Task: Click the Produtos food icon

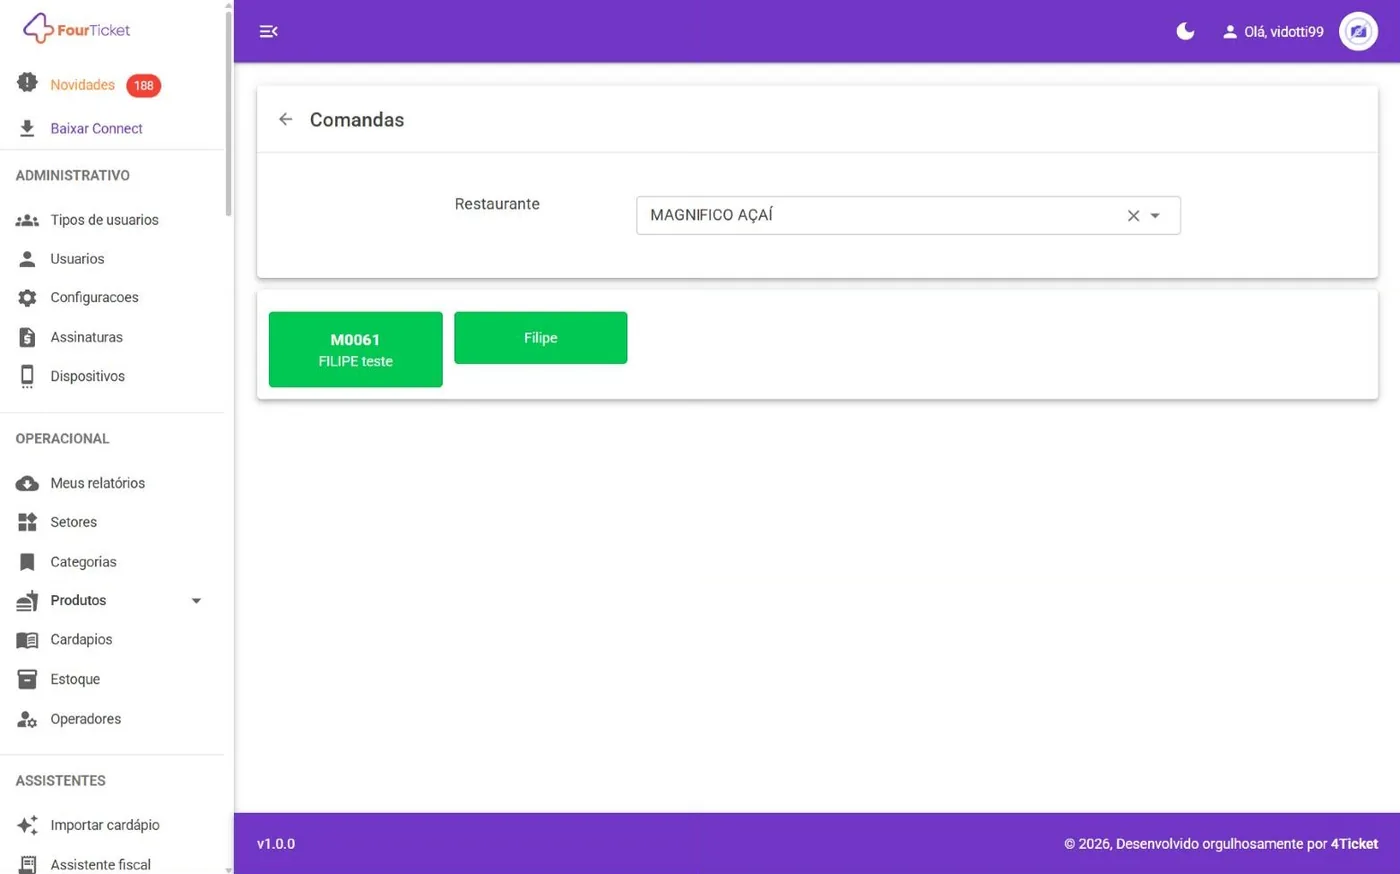Action: tap(27, 600)
